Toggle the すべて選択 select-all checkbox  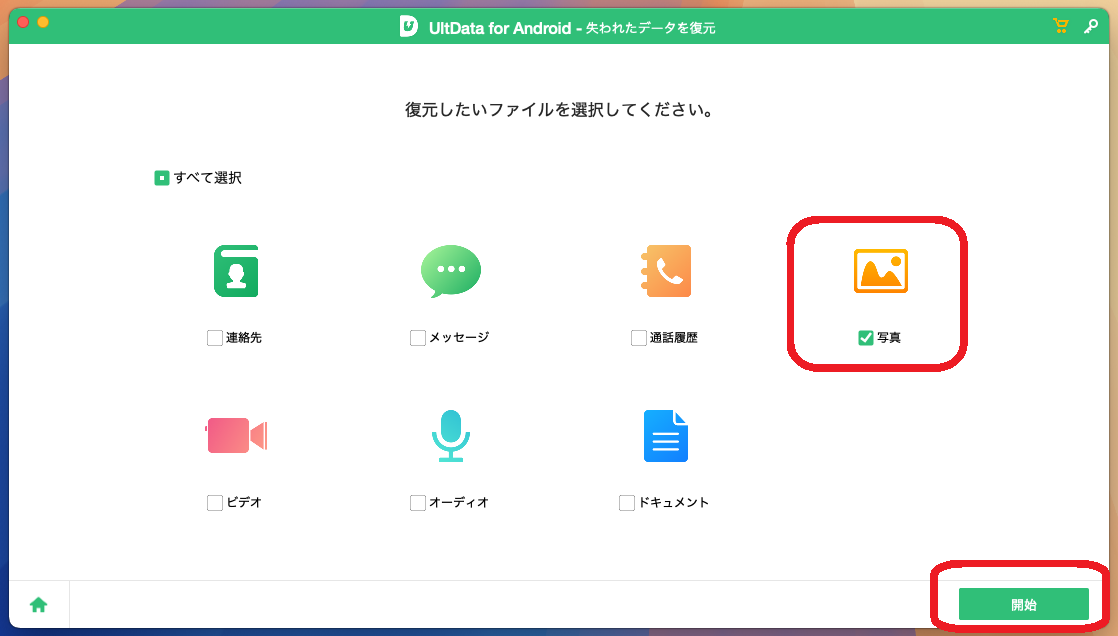[162, 178]
